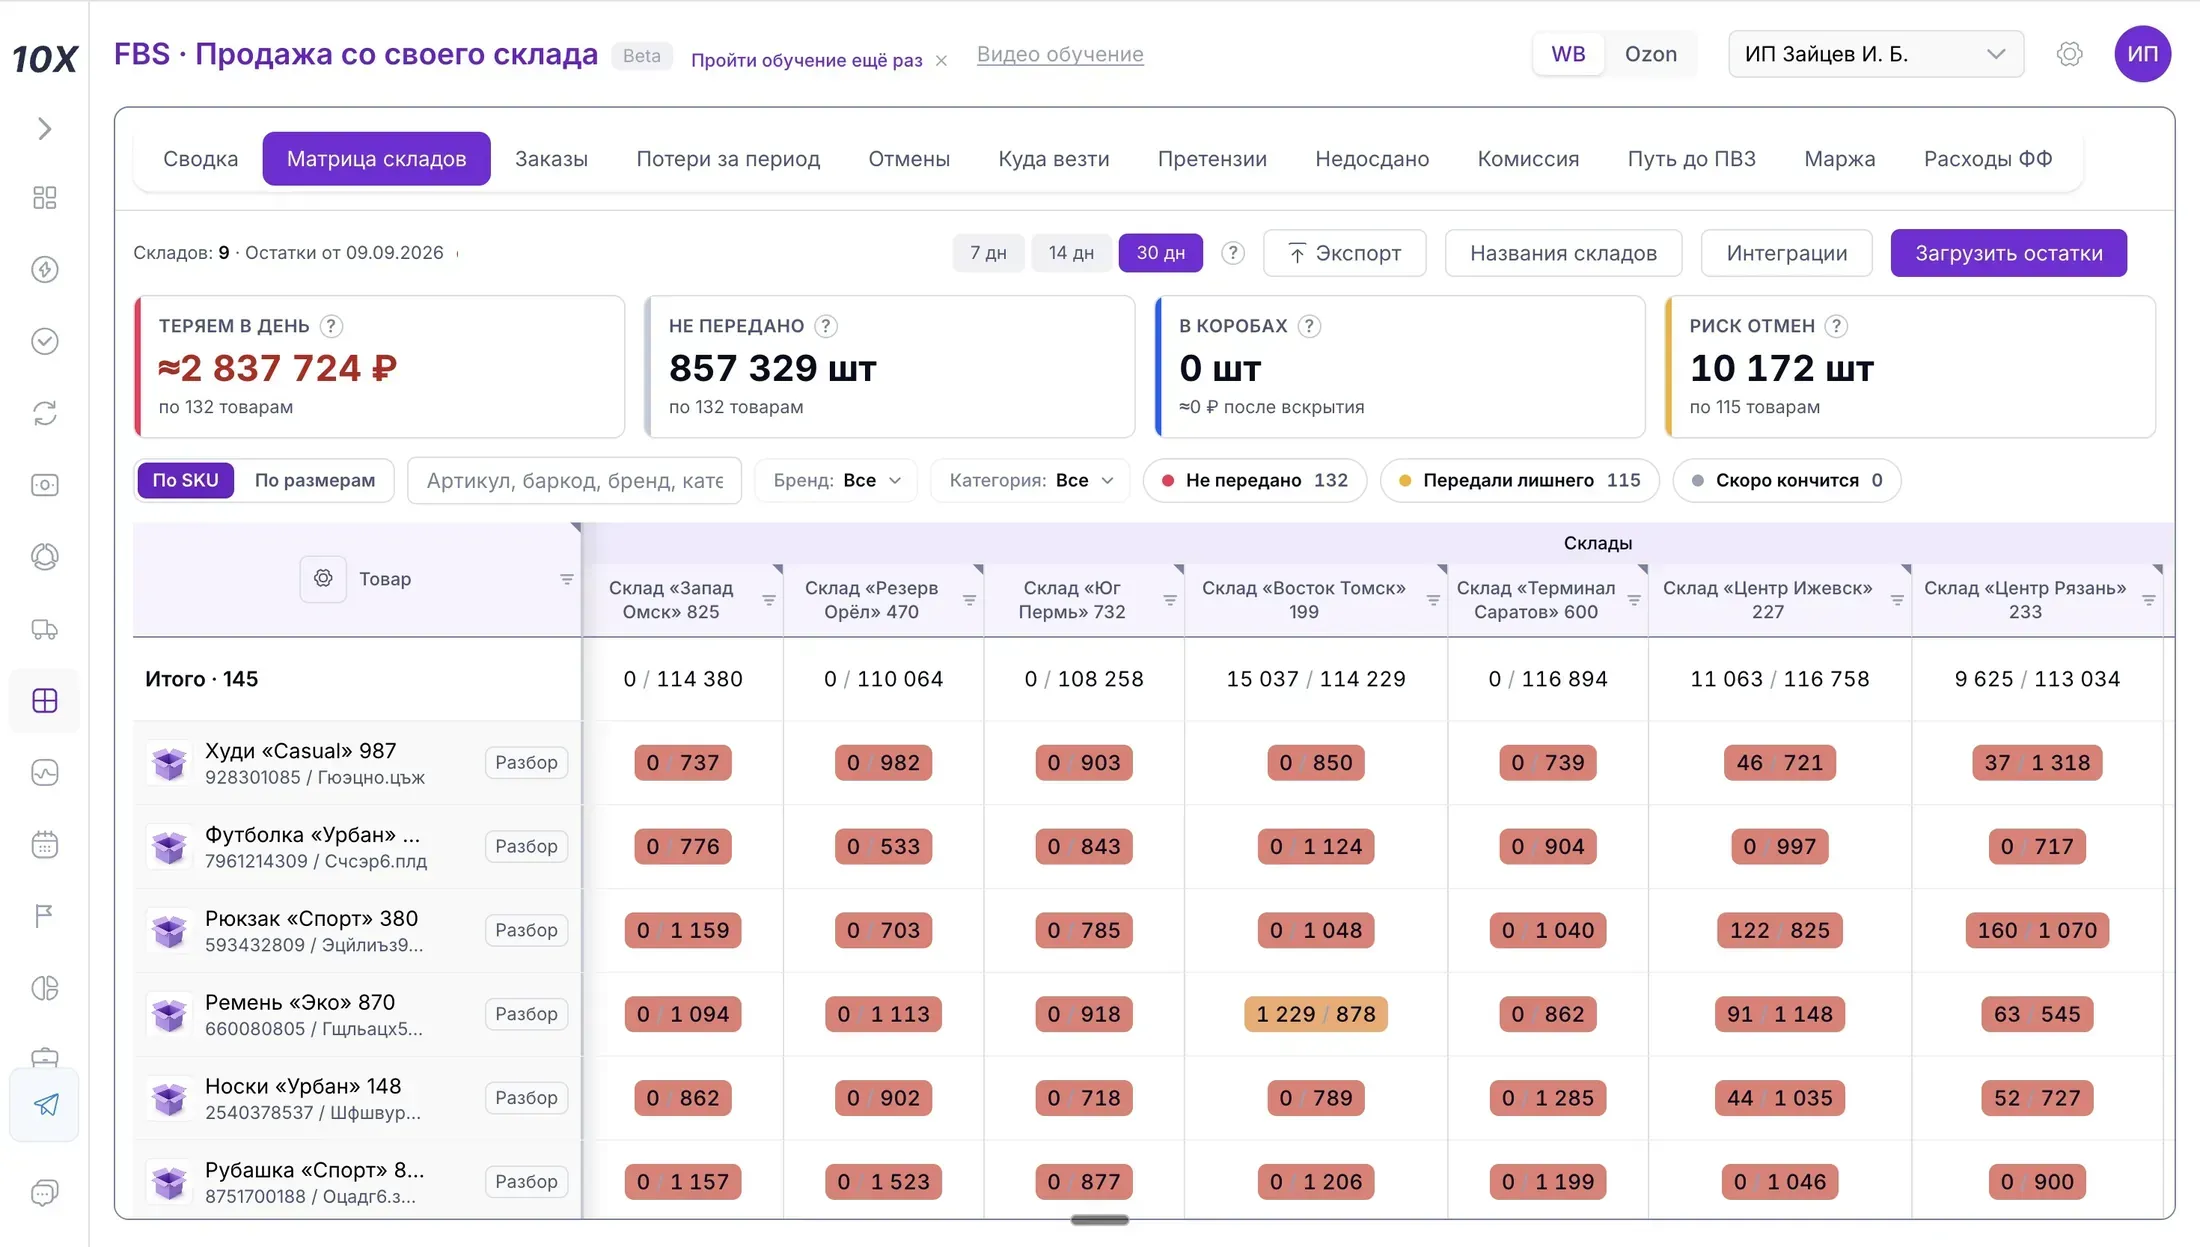Open table column settings gear by Товар

click(x=323, y=579)
